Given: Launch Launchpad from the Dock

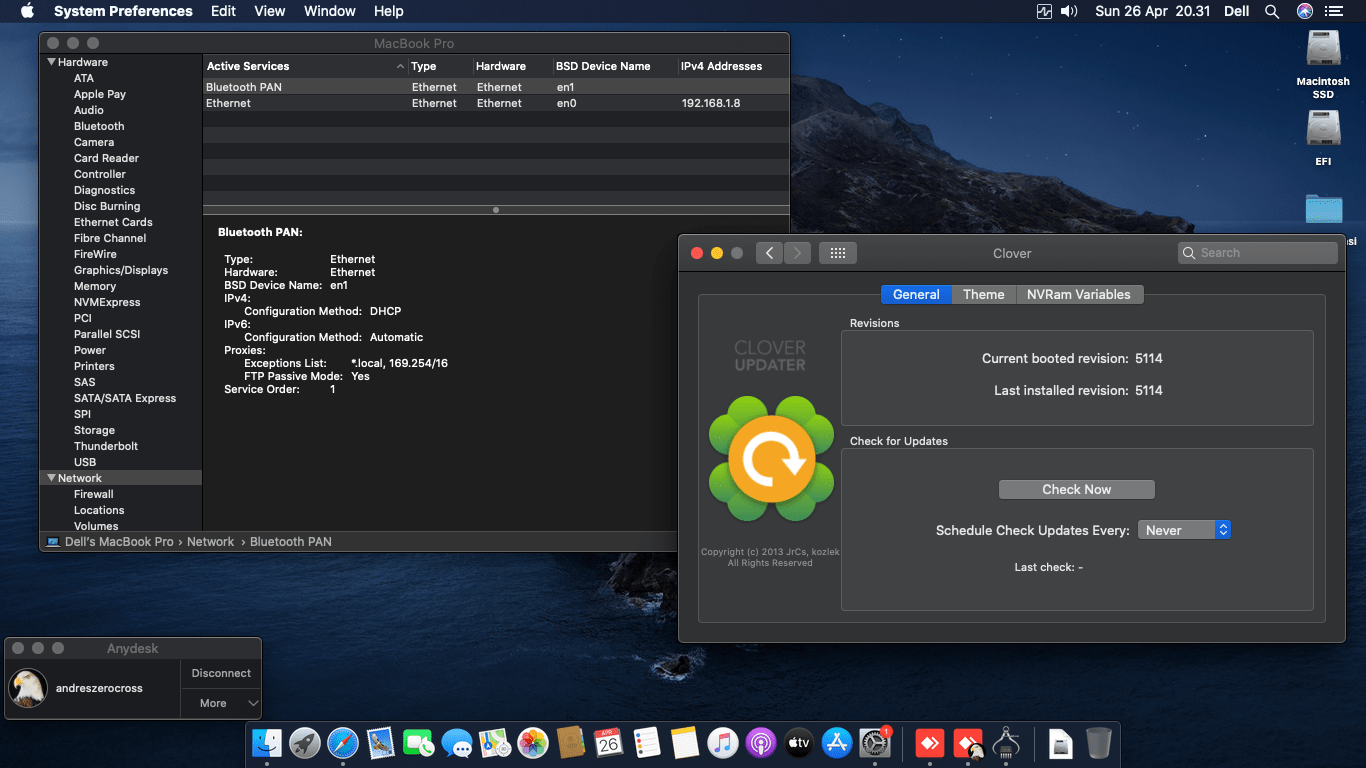Looking at the screenshot, I should pos(305,743).
